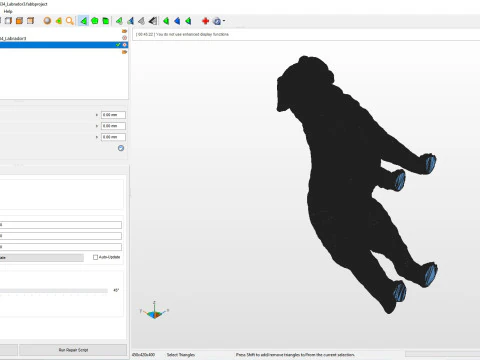Choose the green cube Select Shells tool
Screen dimensions: 480x360
coord(106,21)
